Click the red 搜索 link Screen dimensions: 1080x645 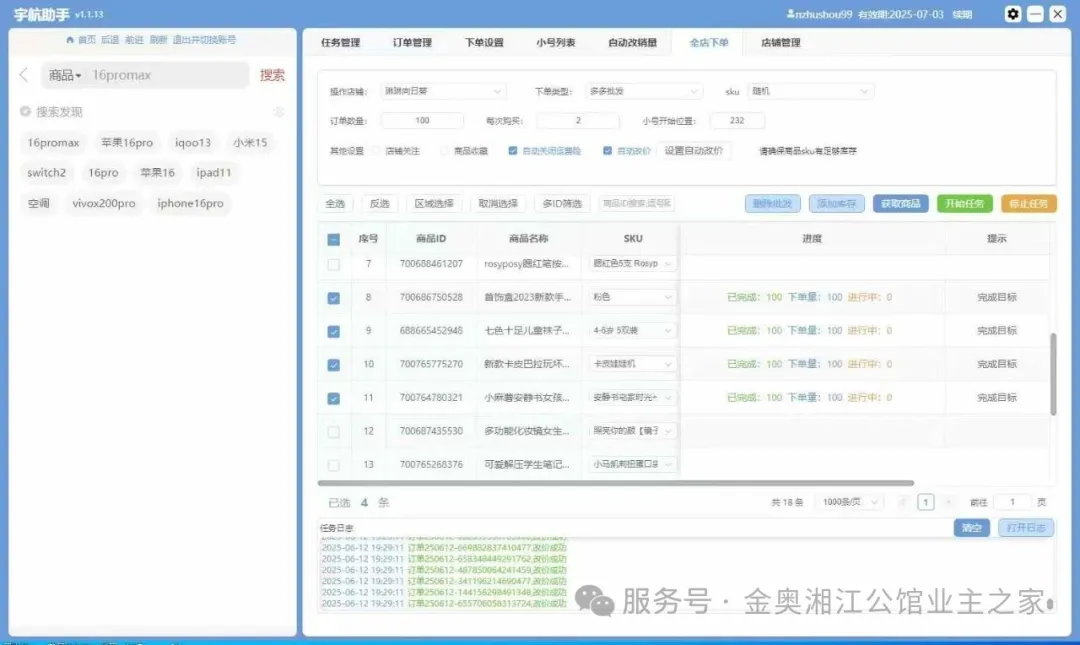pos(272,75)
